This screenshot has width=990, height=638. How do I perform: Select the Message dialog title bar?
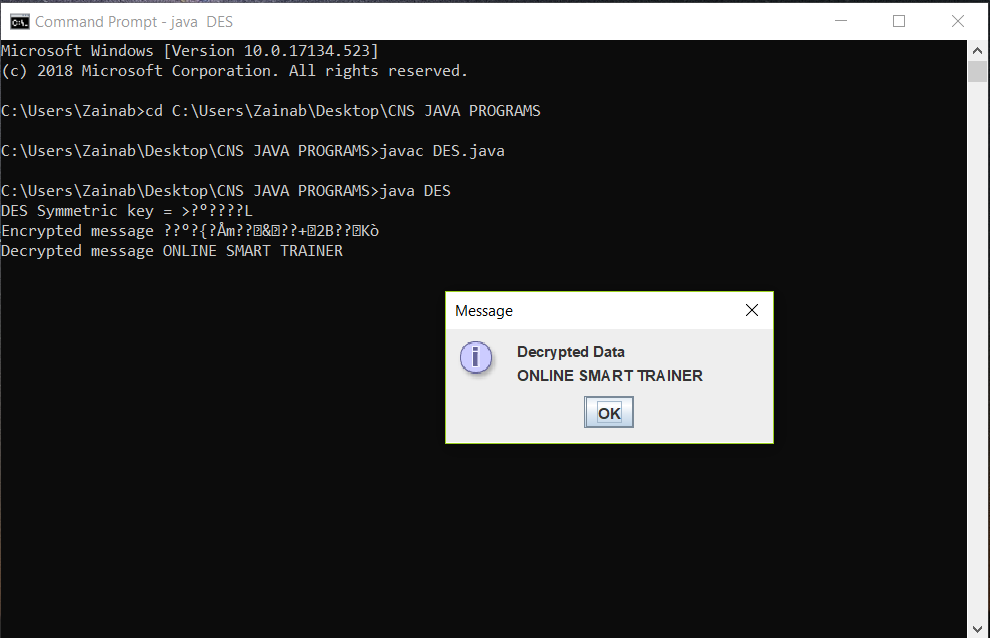pos(560,310)
